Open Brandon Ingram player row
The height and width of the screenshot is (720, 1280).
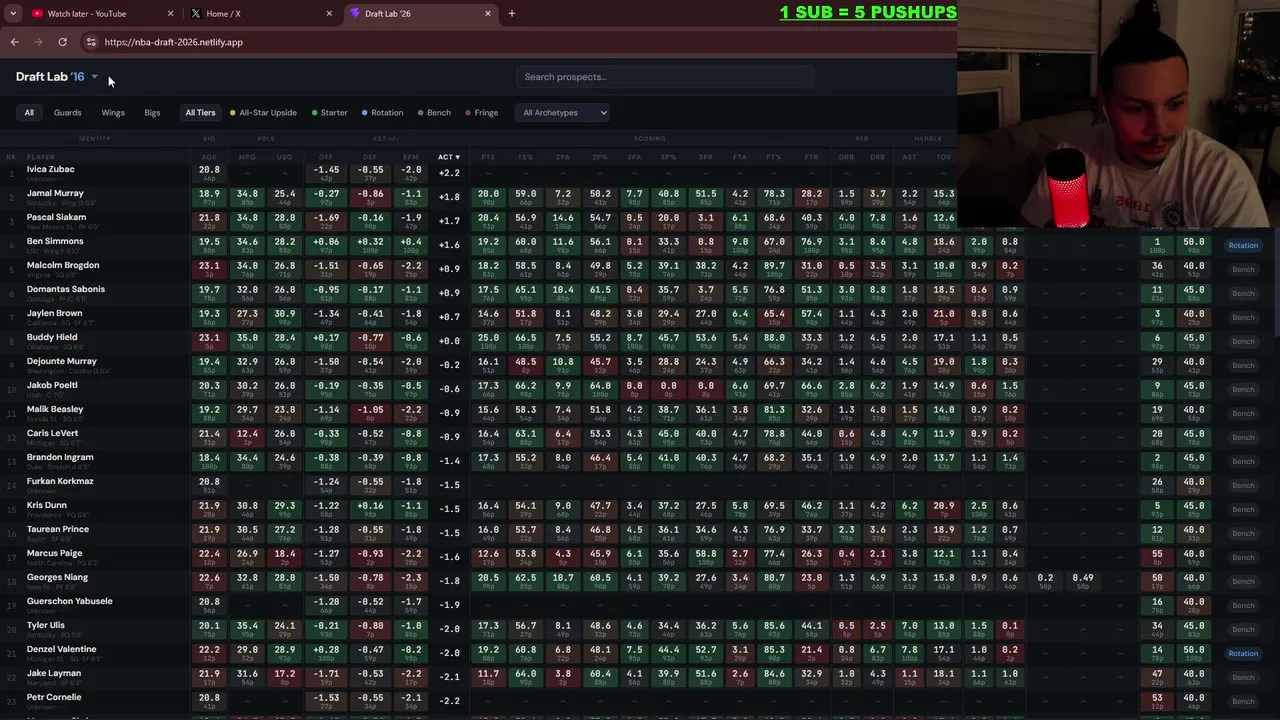click(640, 461)
